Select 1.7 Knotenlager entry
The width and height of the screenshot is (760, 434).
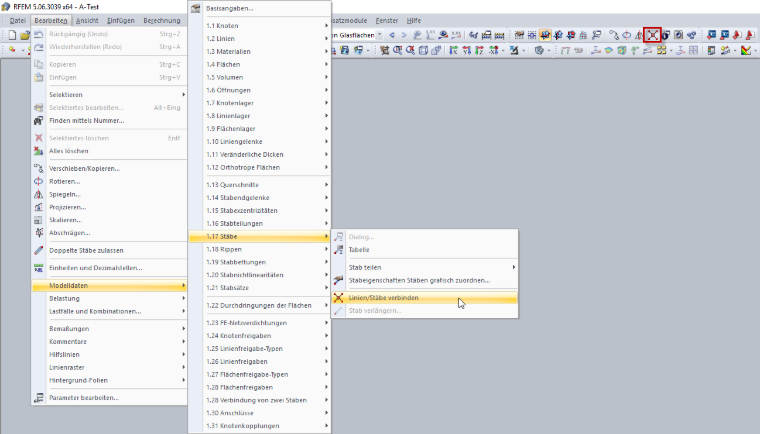click(260, 103)
